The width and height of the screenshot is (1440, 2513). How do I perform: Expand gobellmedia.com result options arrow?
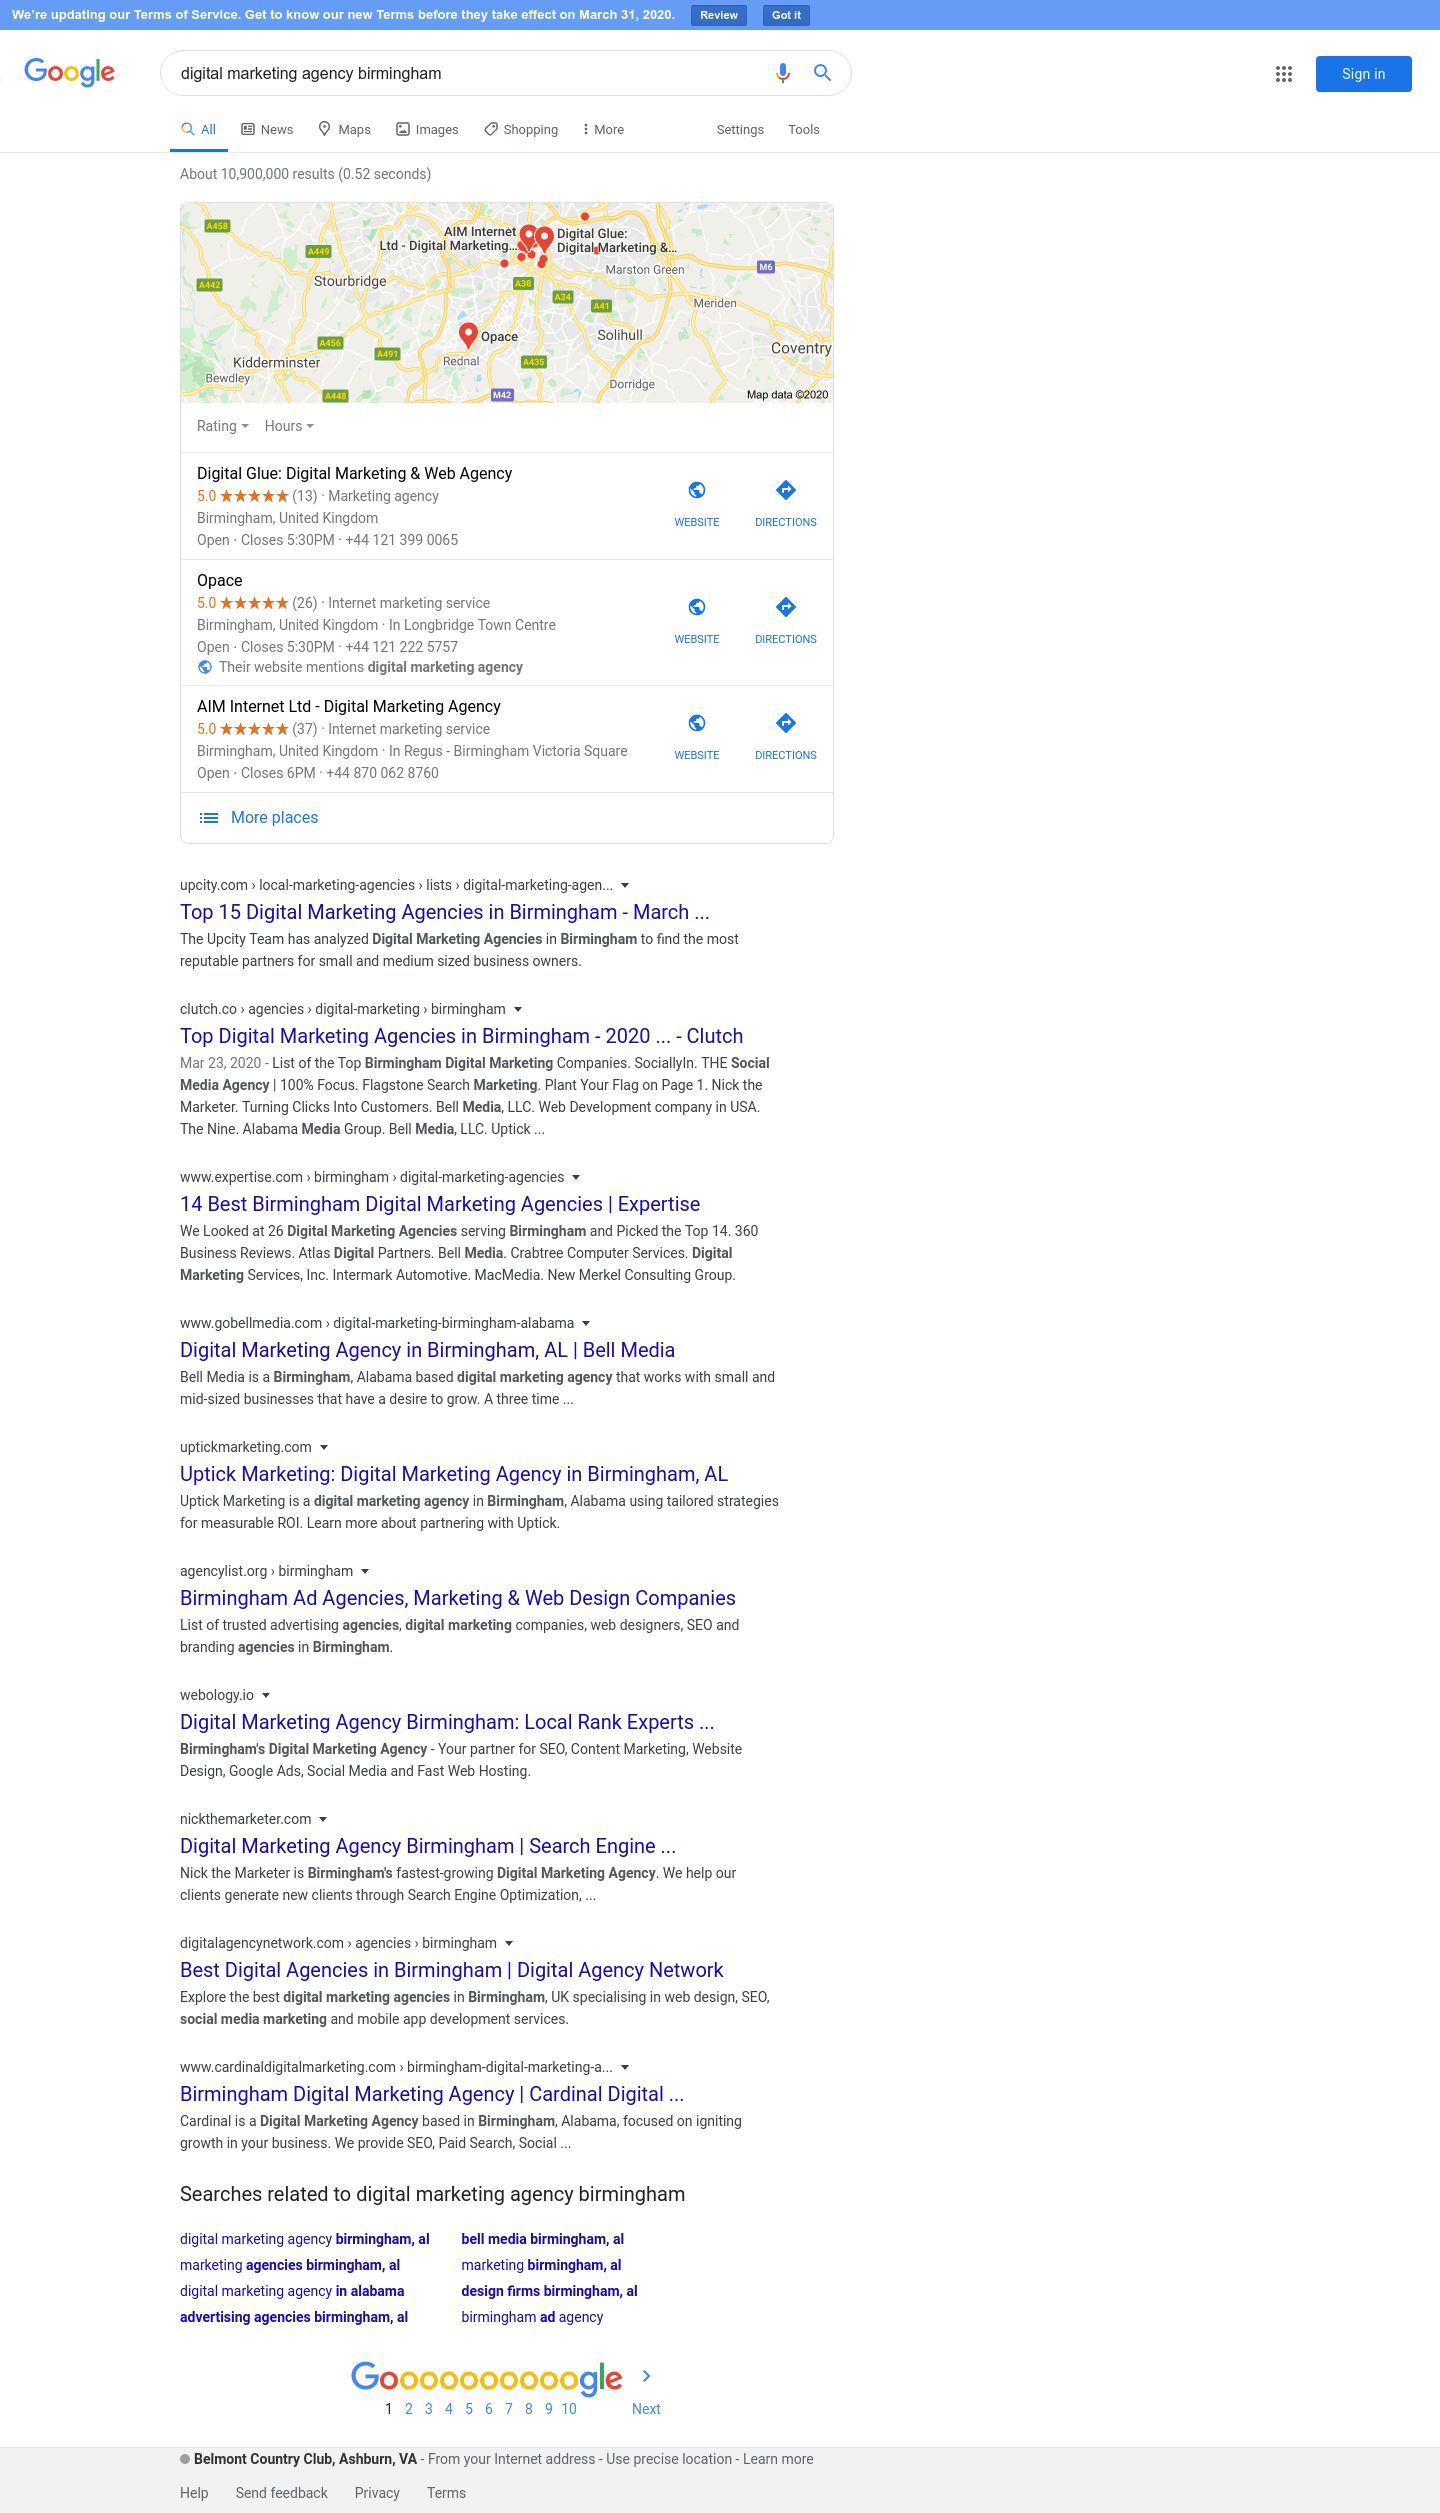click(x=586, y=1323)
